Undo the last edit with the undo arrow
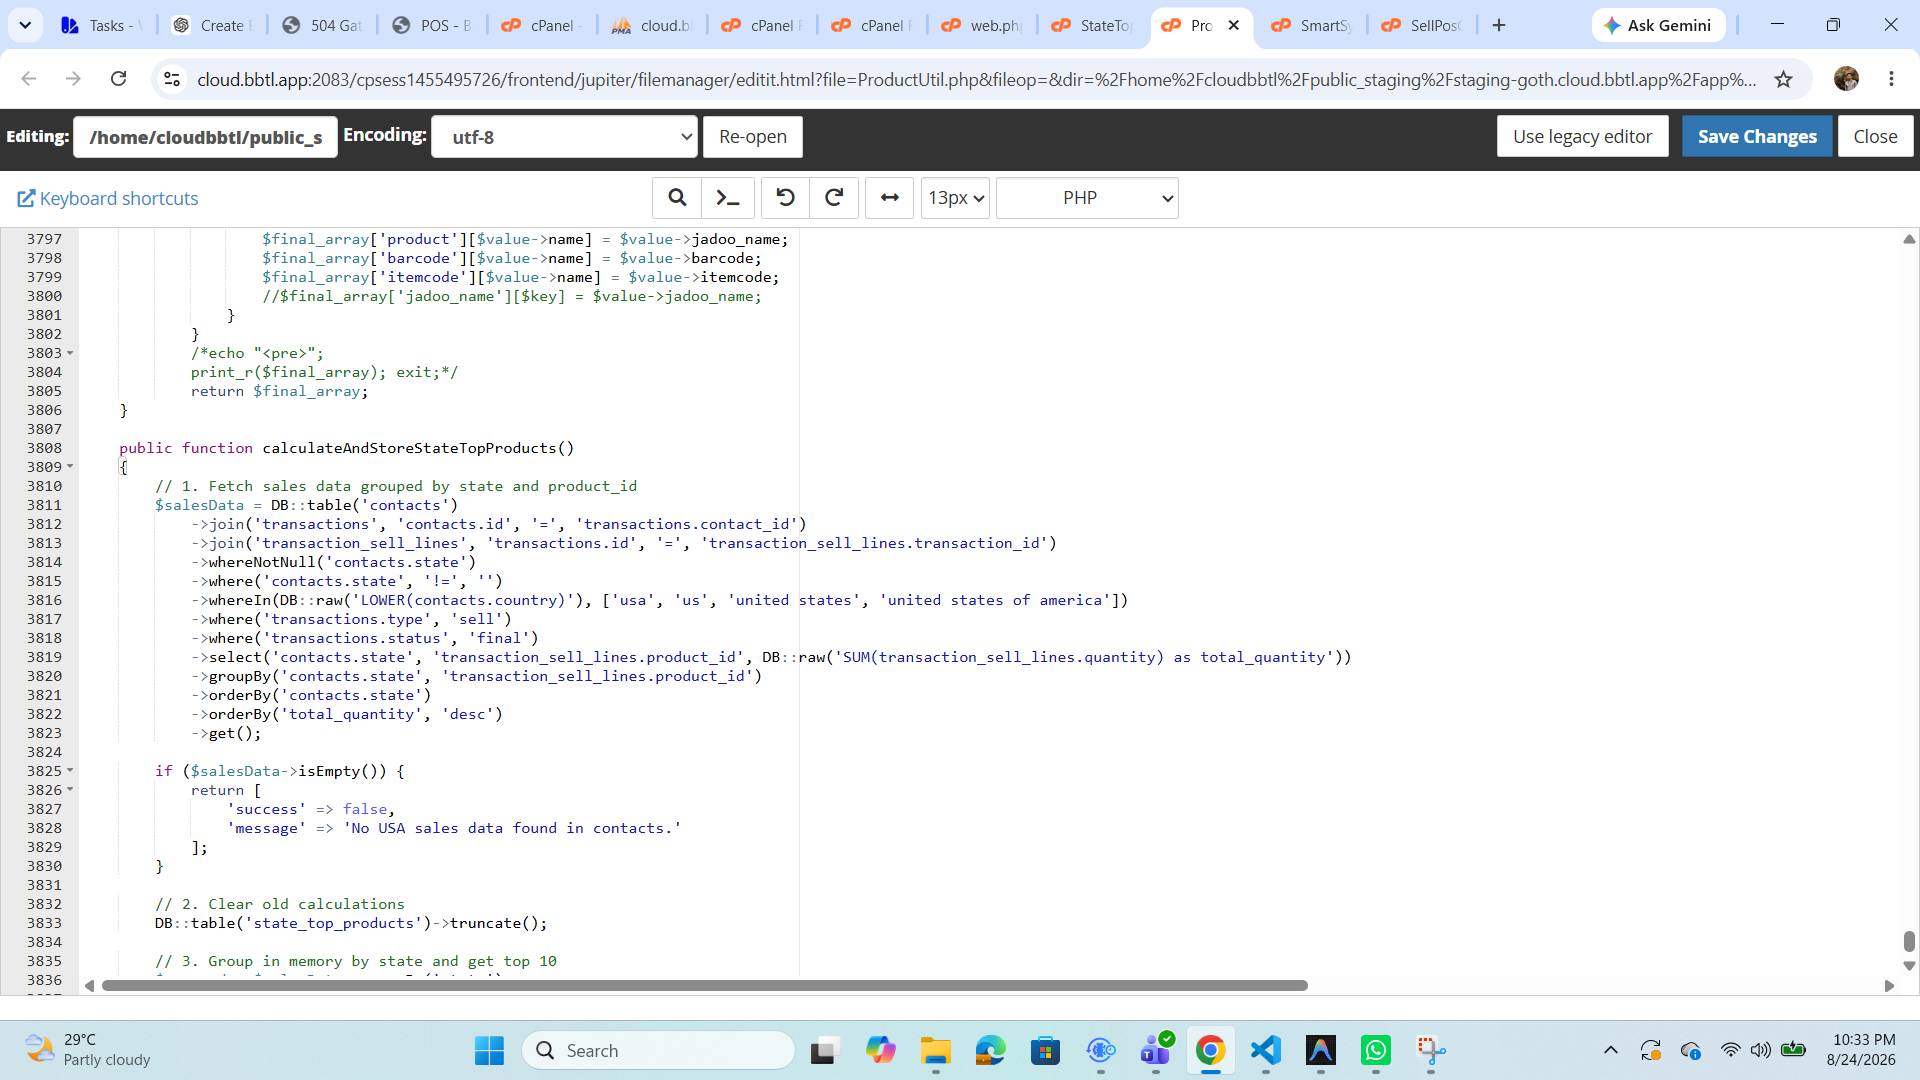Viewport: 1920px width, 1080px height. pos(786,198)
